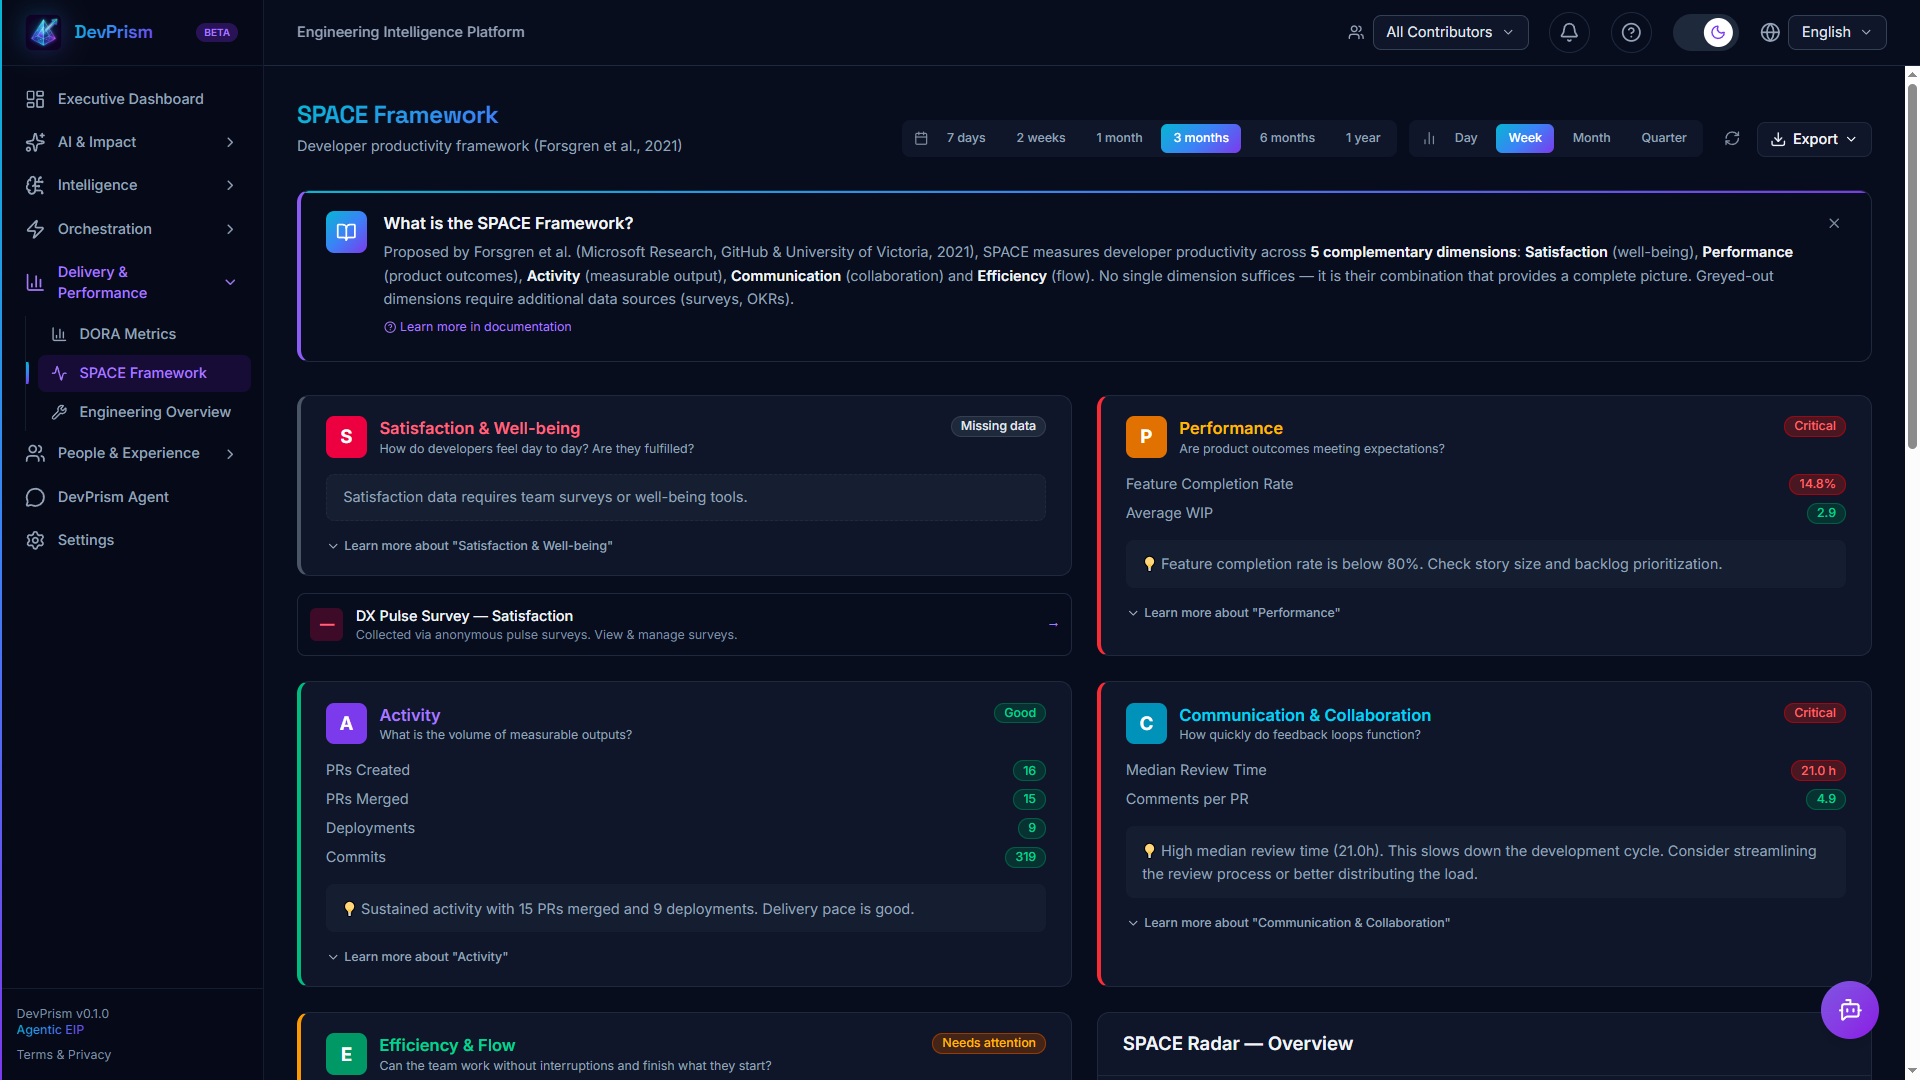Click the globe language icon
Viewport: 1920px width, 1080px height.
coord(1770,32)
